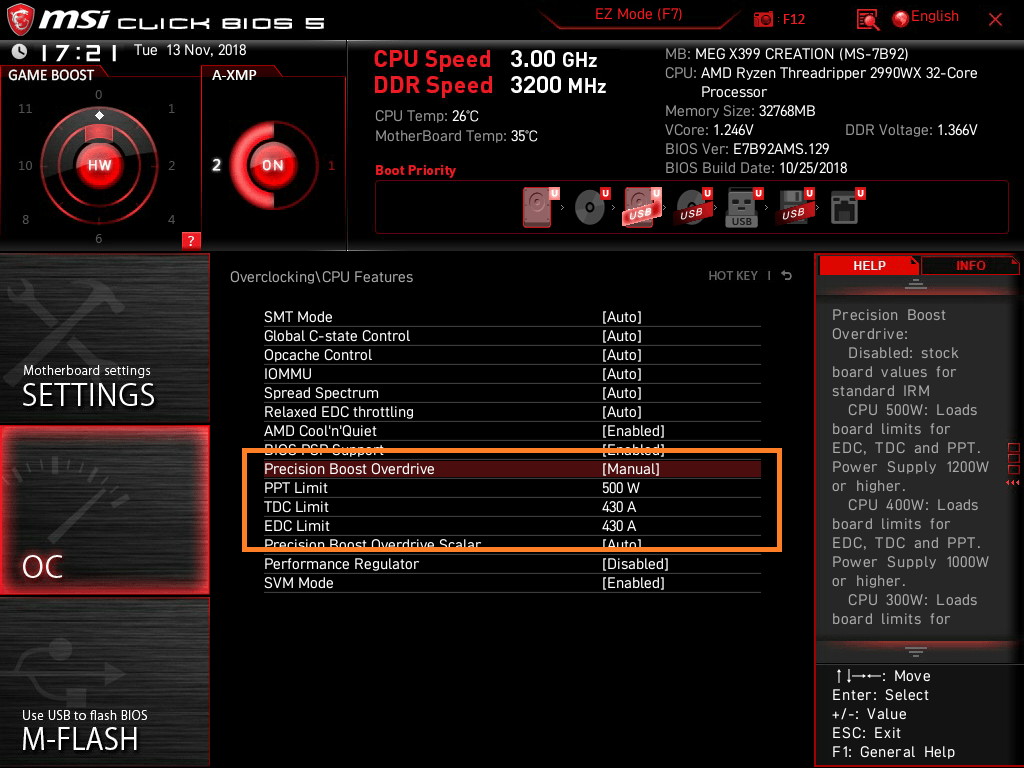
Task: Click the DDR Speed 3200 MHz readout
Action: 490,86
